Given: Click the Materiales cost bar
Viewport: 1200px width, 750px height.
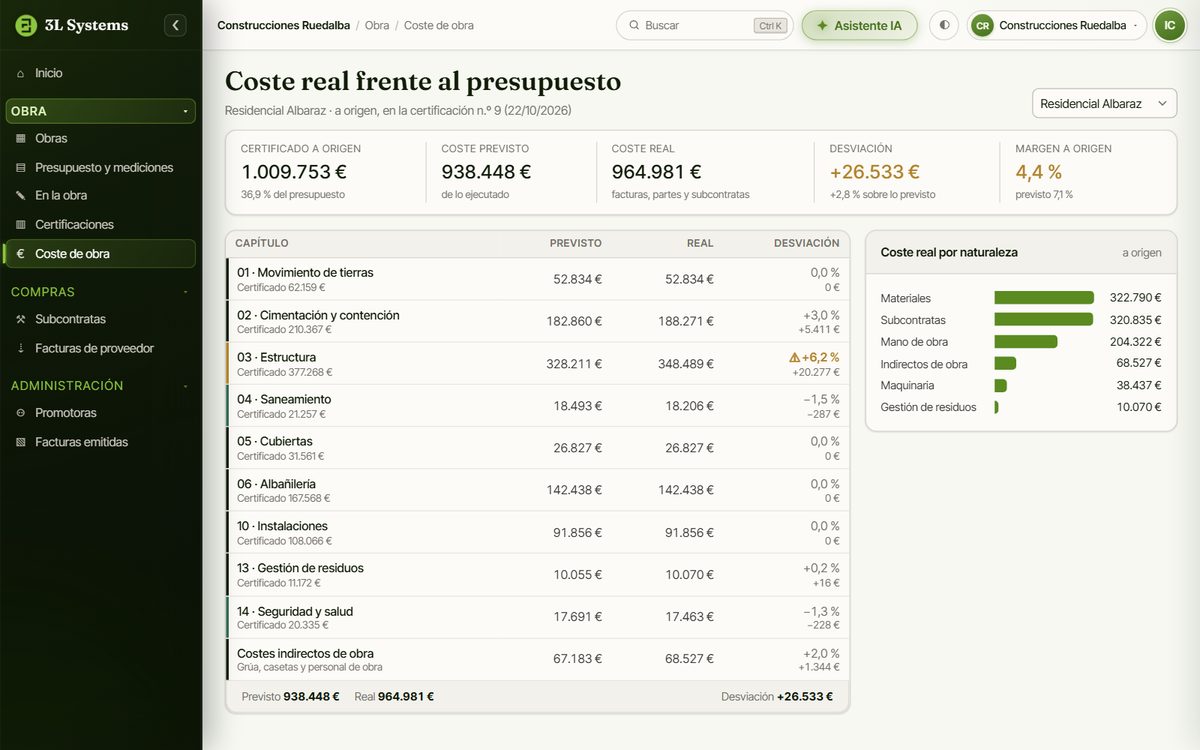Looking at the screenshot, I should (1044, 298).
